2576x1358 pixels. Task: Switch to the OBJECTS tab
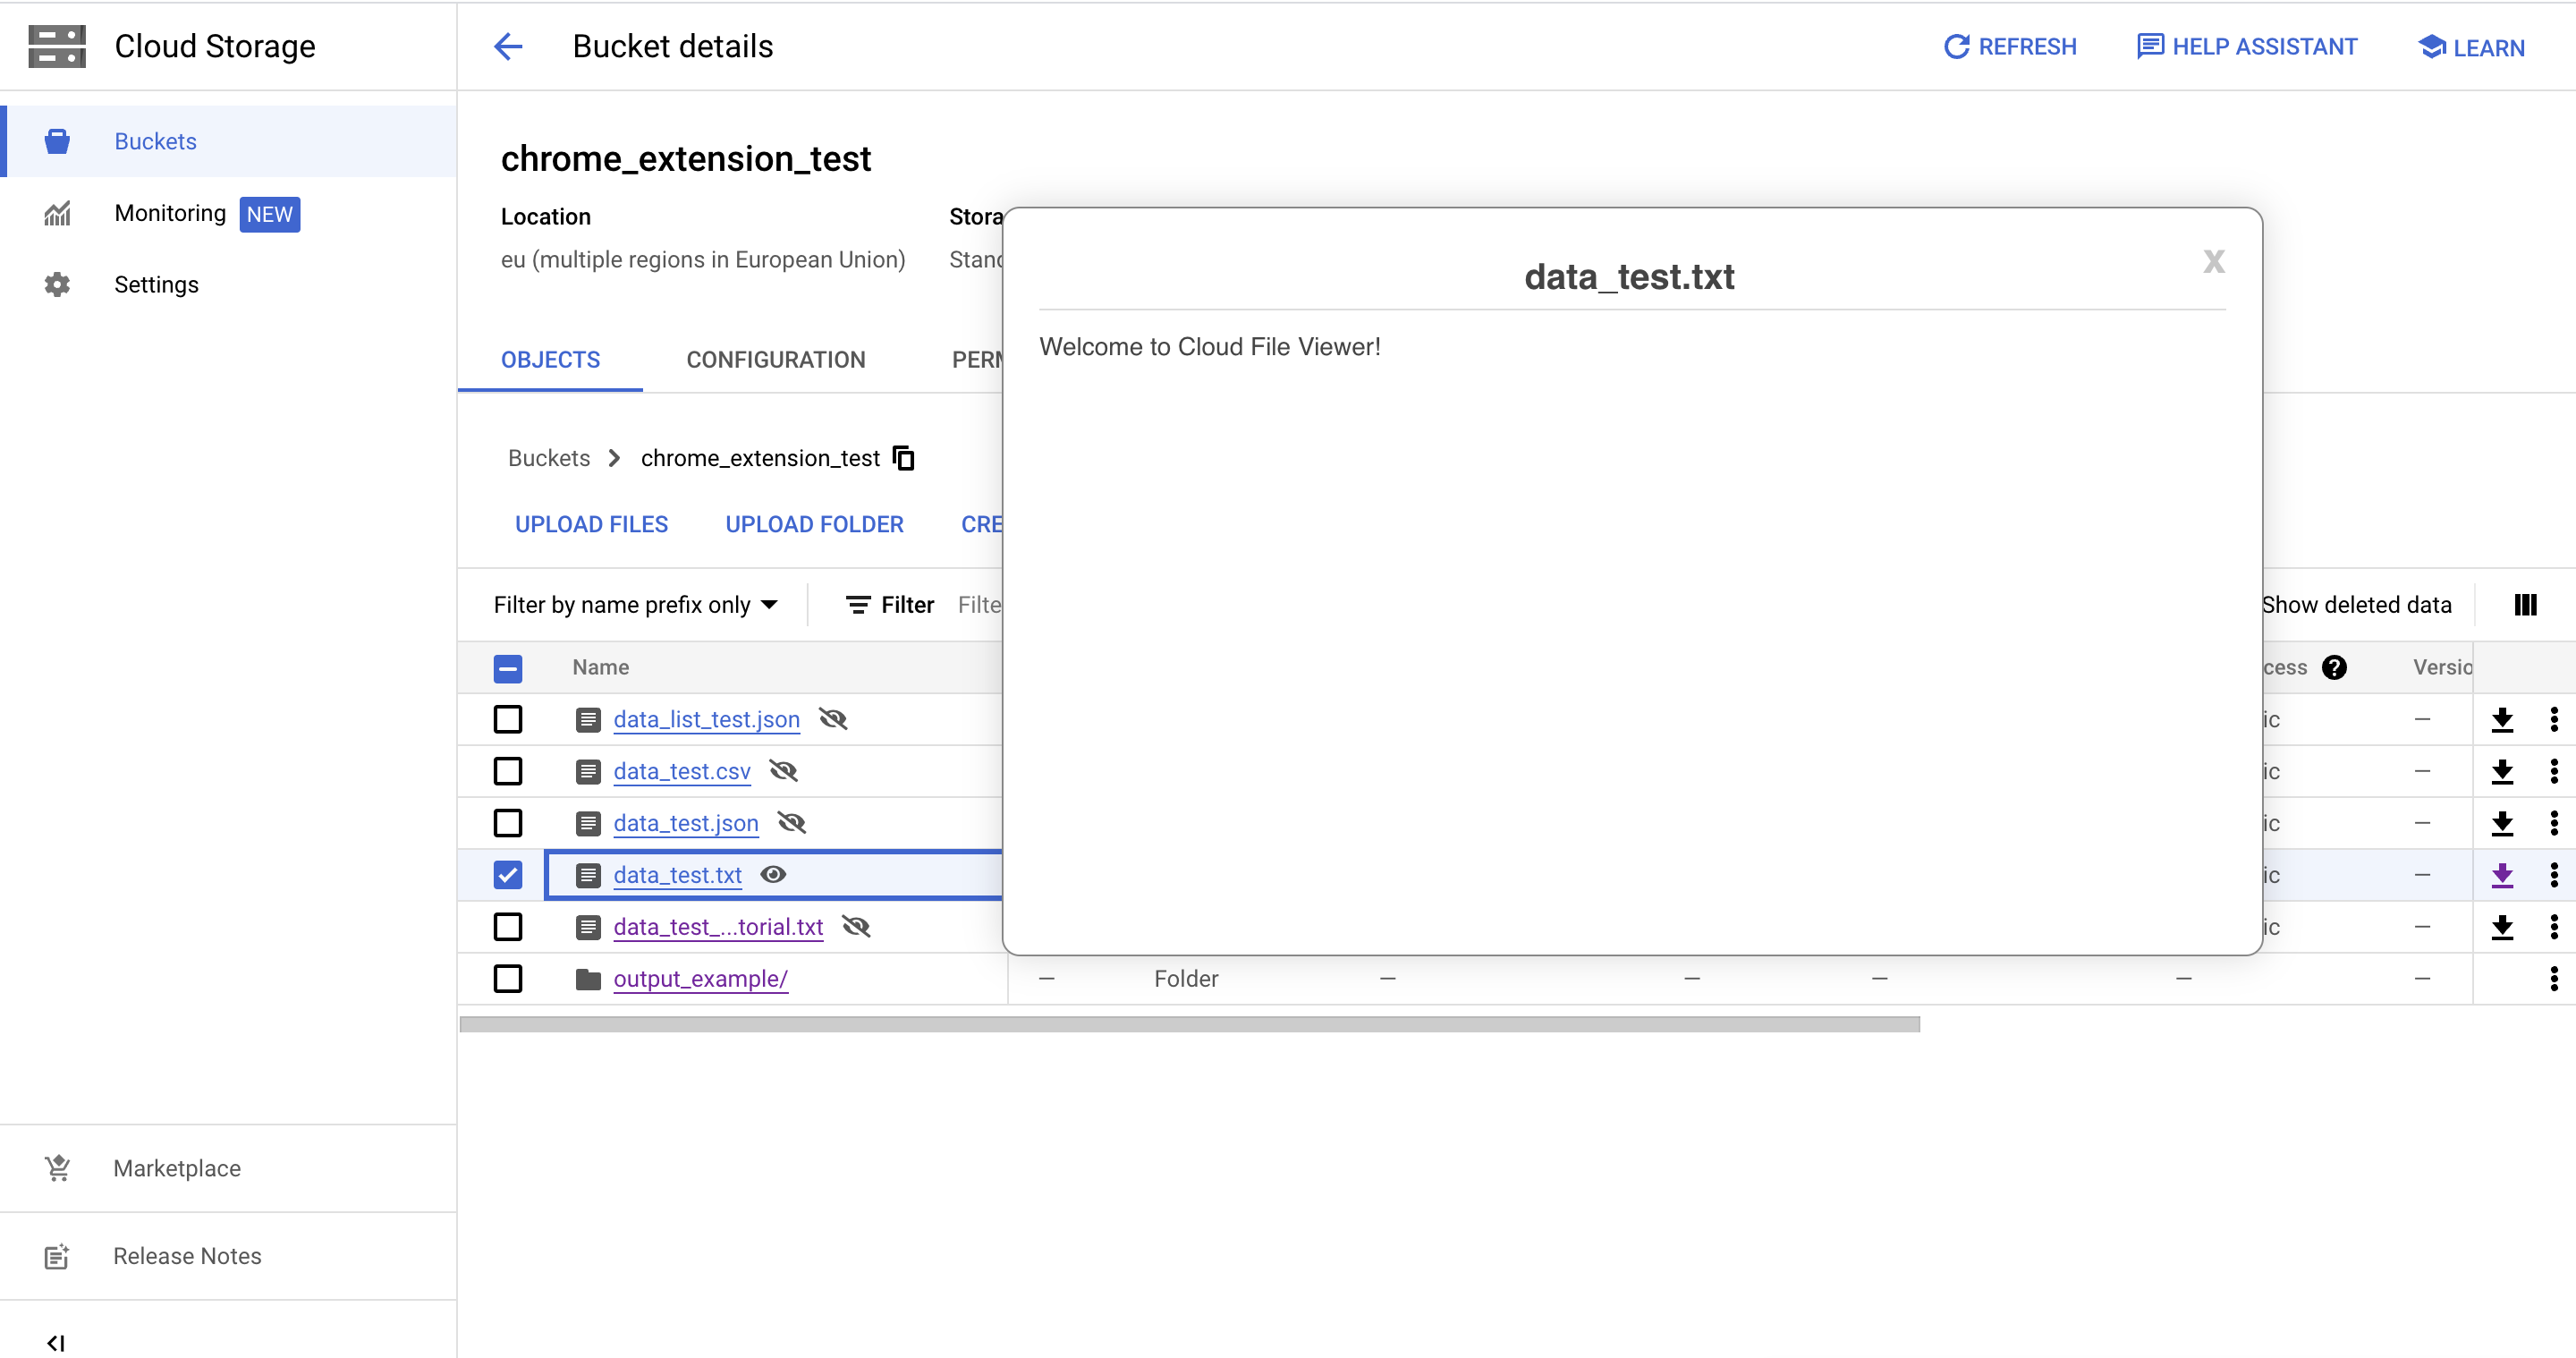point(550,360)
